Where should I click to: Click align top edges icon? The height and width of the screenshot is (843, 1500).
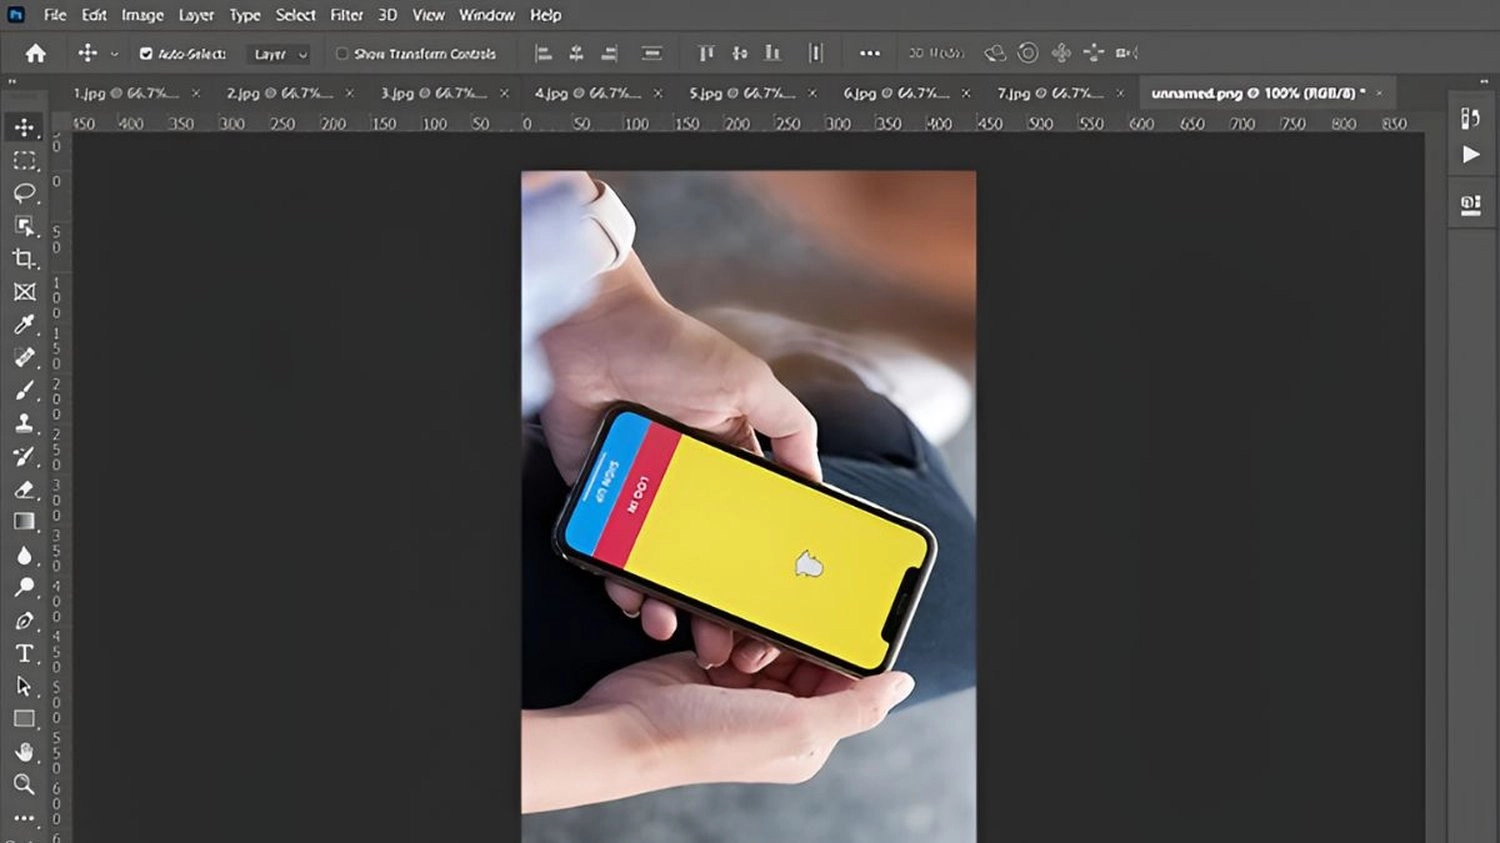706,53
